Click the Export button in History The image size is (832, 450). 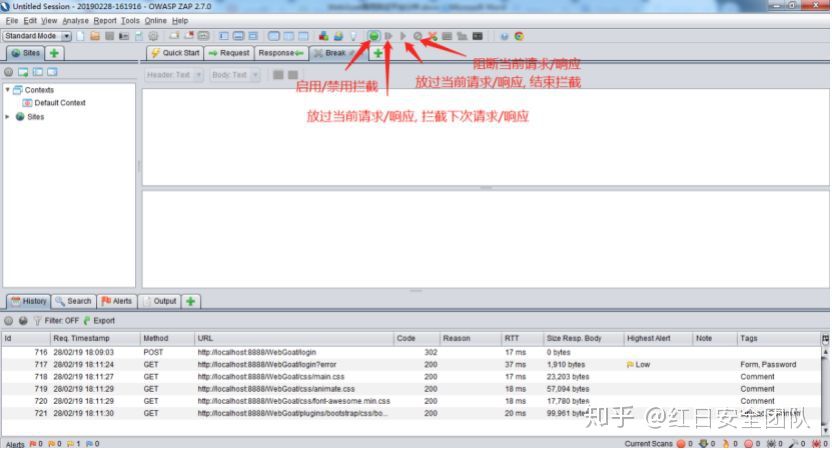click(99, 321)
